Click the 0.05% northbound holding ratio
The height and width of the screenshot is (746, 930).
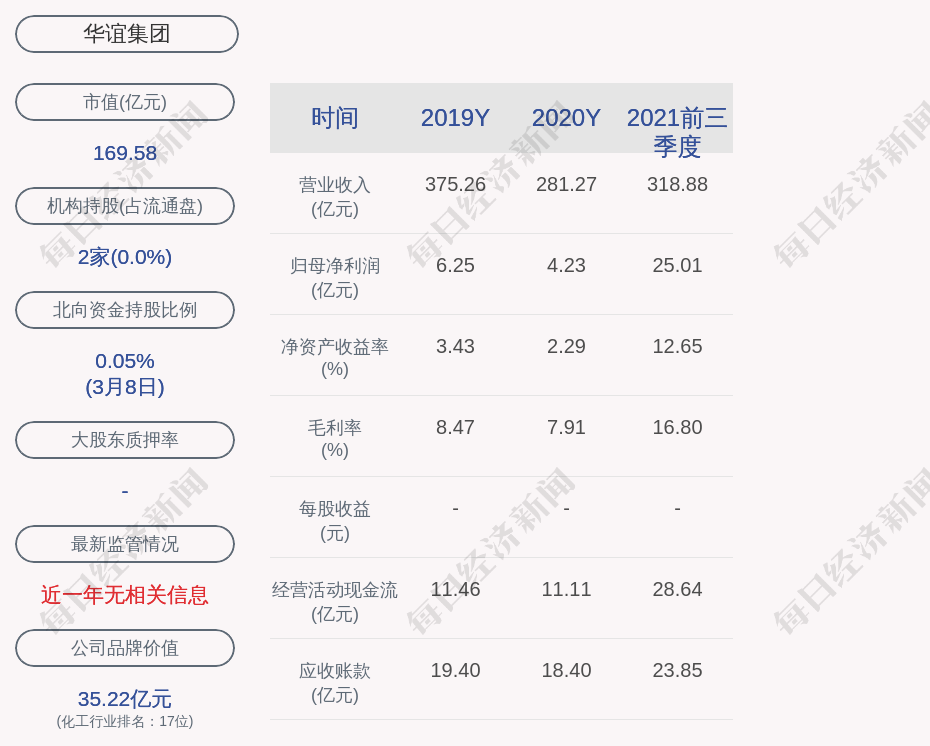(x=125, y=361)
